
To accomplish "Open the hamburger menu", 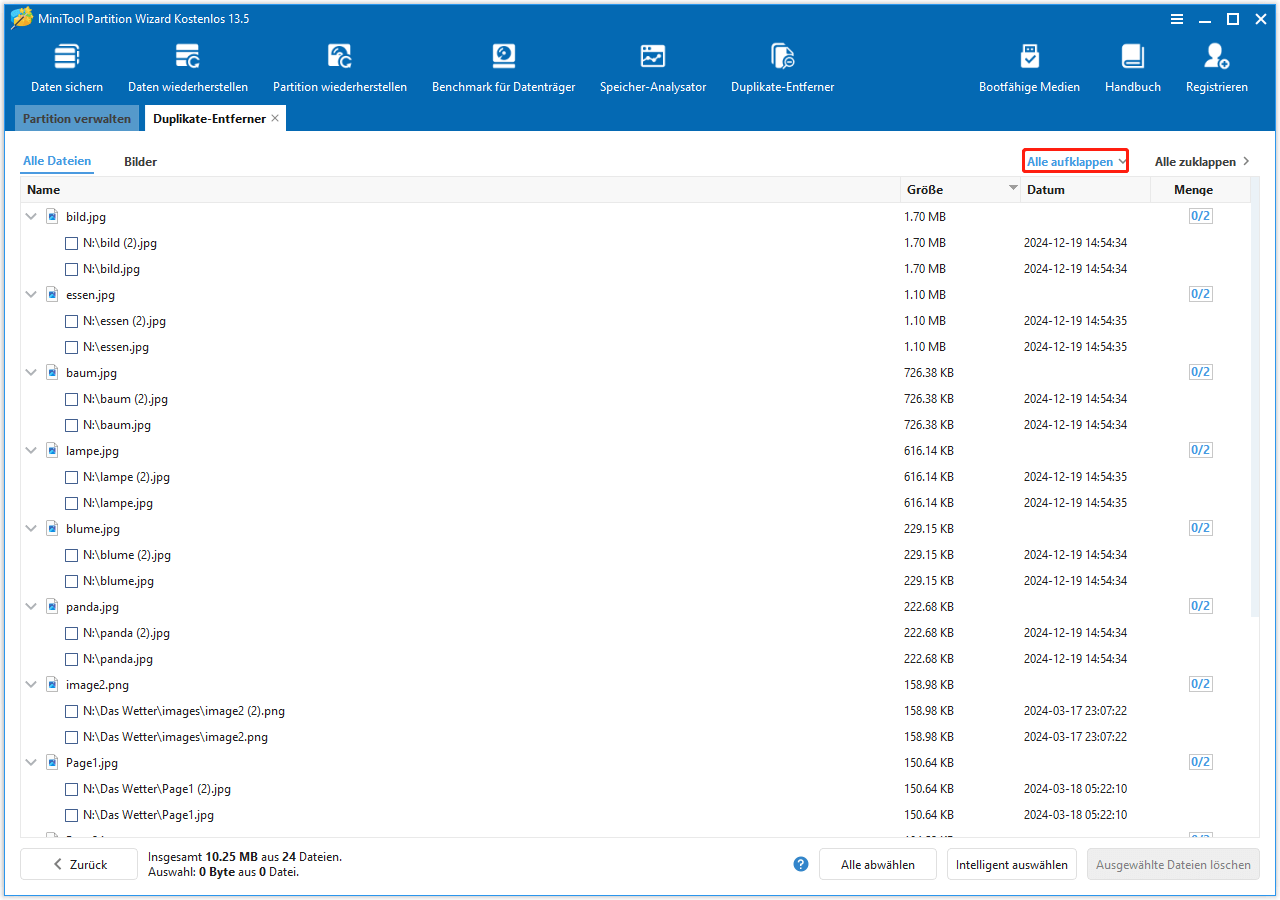I will coord(1177,18).
